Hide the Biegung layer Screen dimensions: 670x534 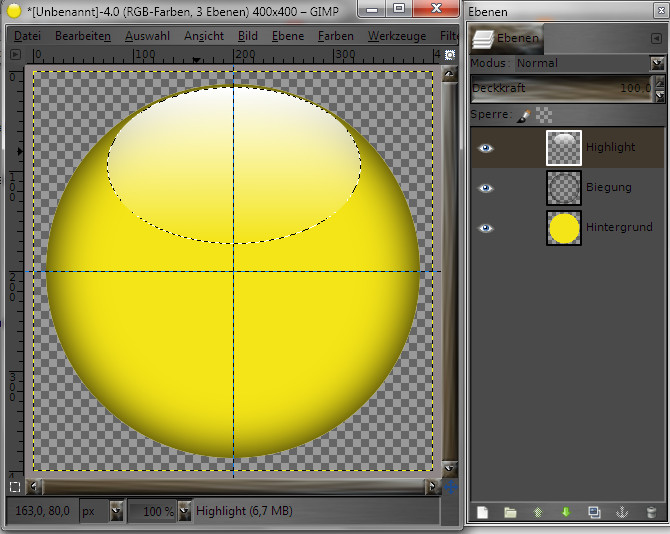486,187
